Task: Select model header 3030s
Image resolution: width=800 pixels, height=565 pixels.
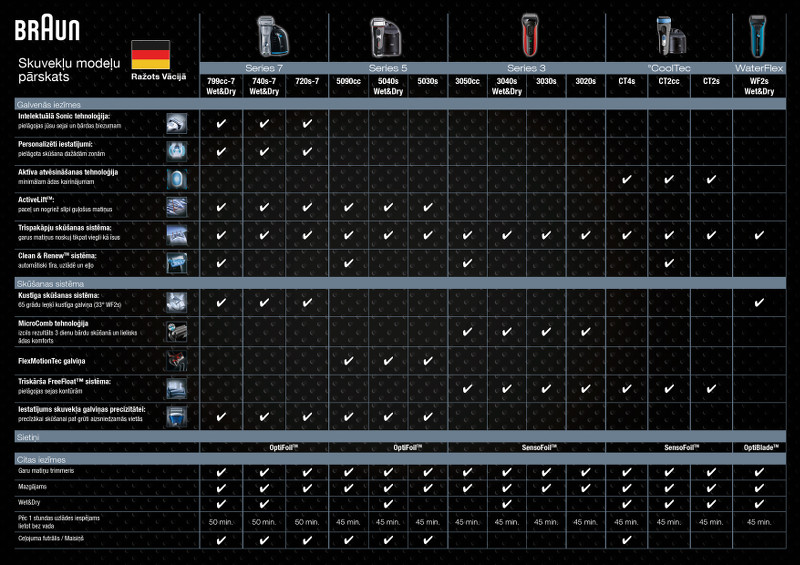Action: 546,81
